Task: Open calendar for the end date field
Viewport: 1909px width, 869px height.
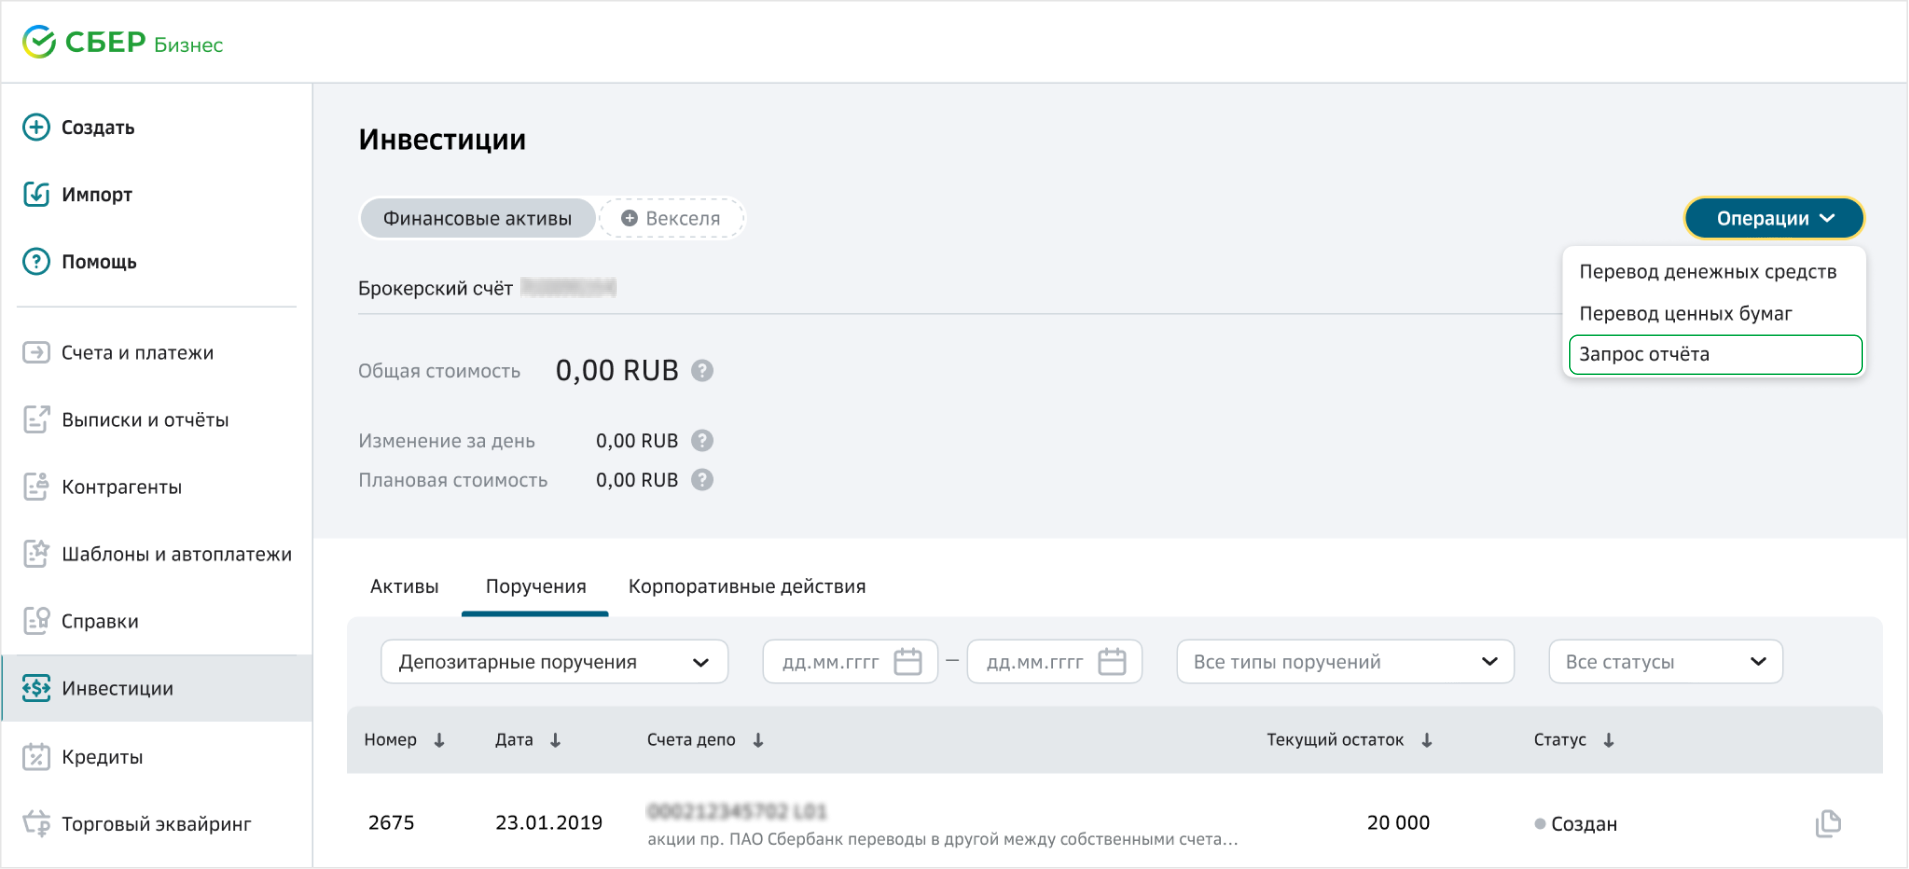Action: click(x=1112, y=662)
